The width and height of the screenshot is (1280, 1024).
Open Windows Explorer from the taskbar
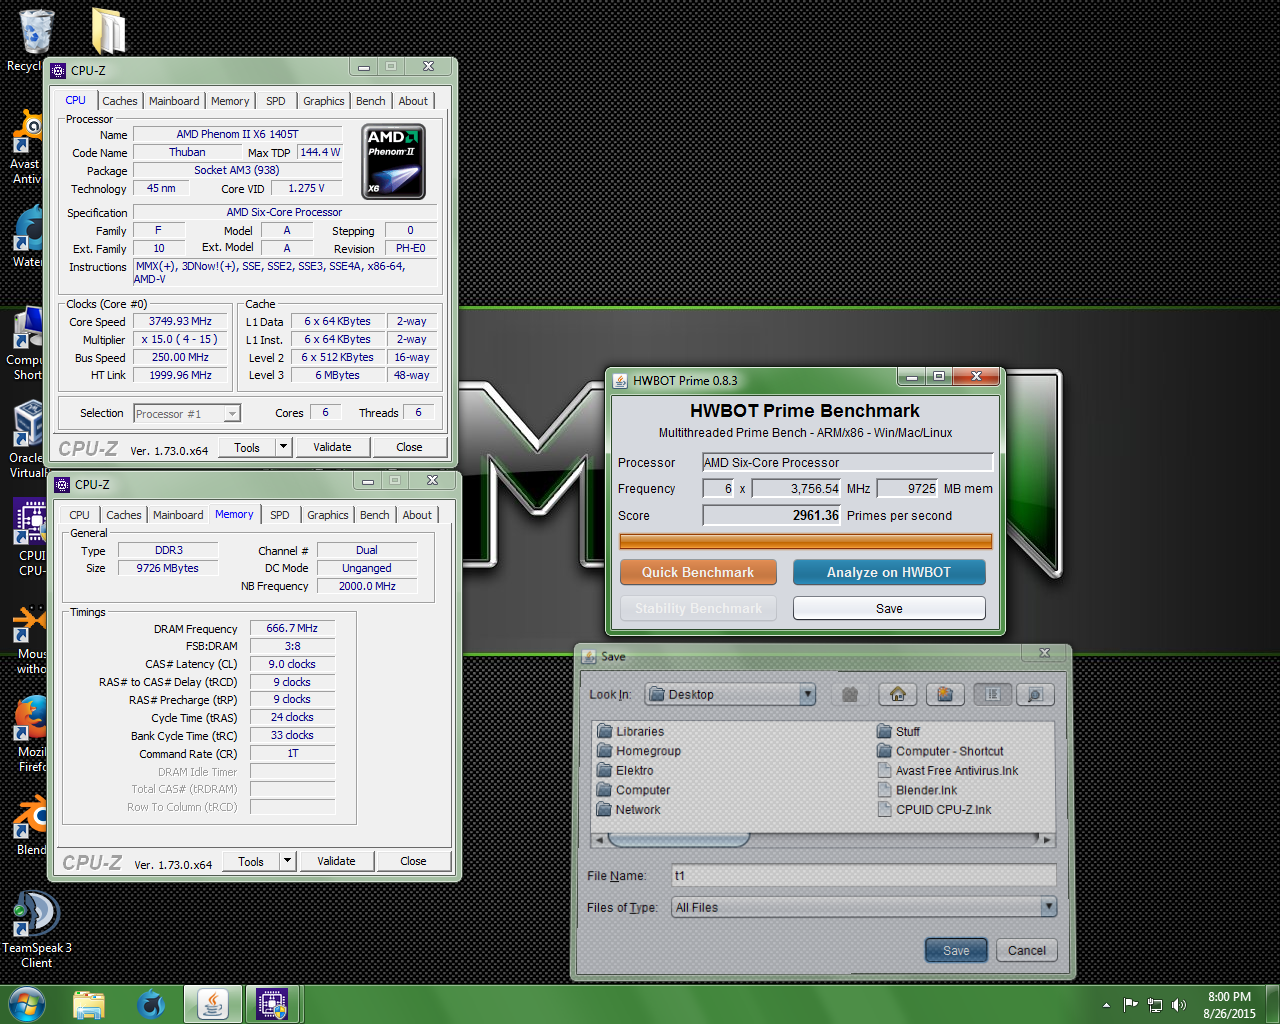click(89, 1004)
